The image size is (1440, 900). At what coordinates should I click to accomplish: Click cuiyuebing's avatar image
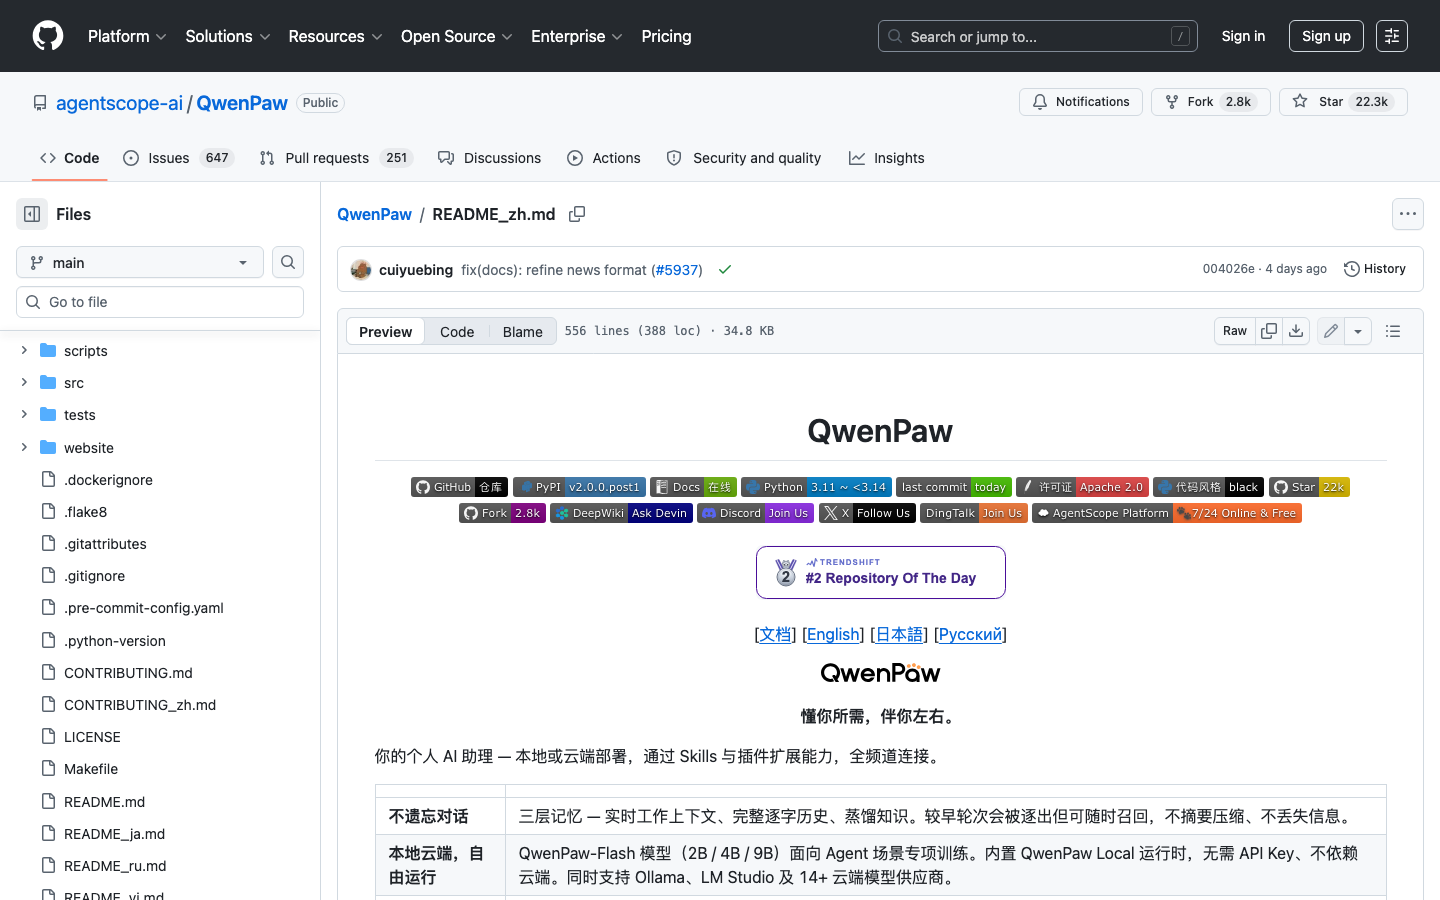pos(361,270)
